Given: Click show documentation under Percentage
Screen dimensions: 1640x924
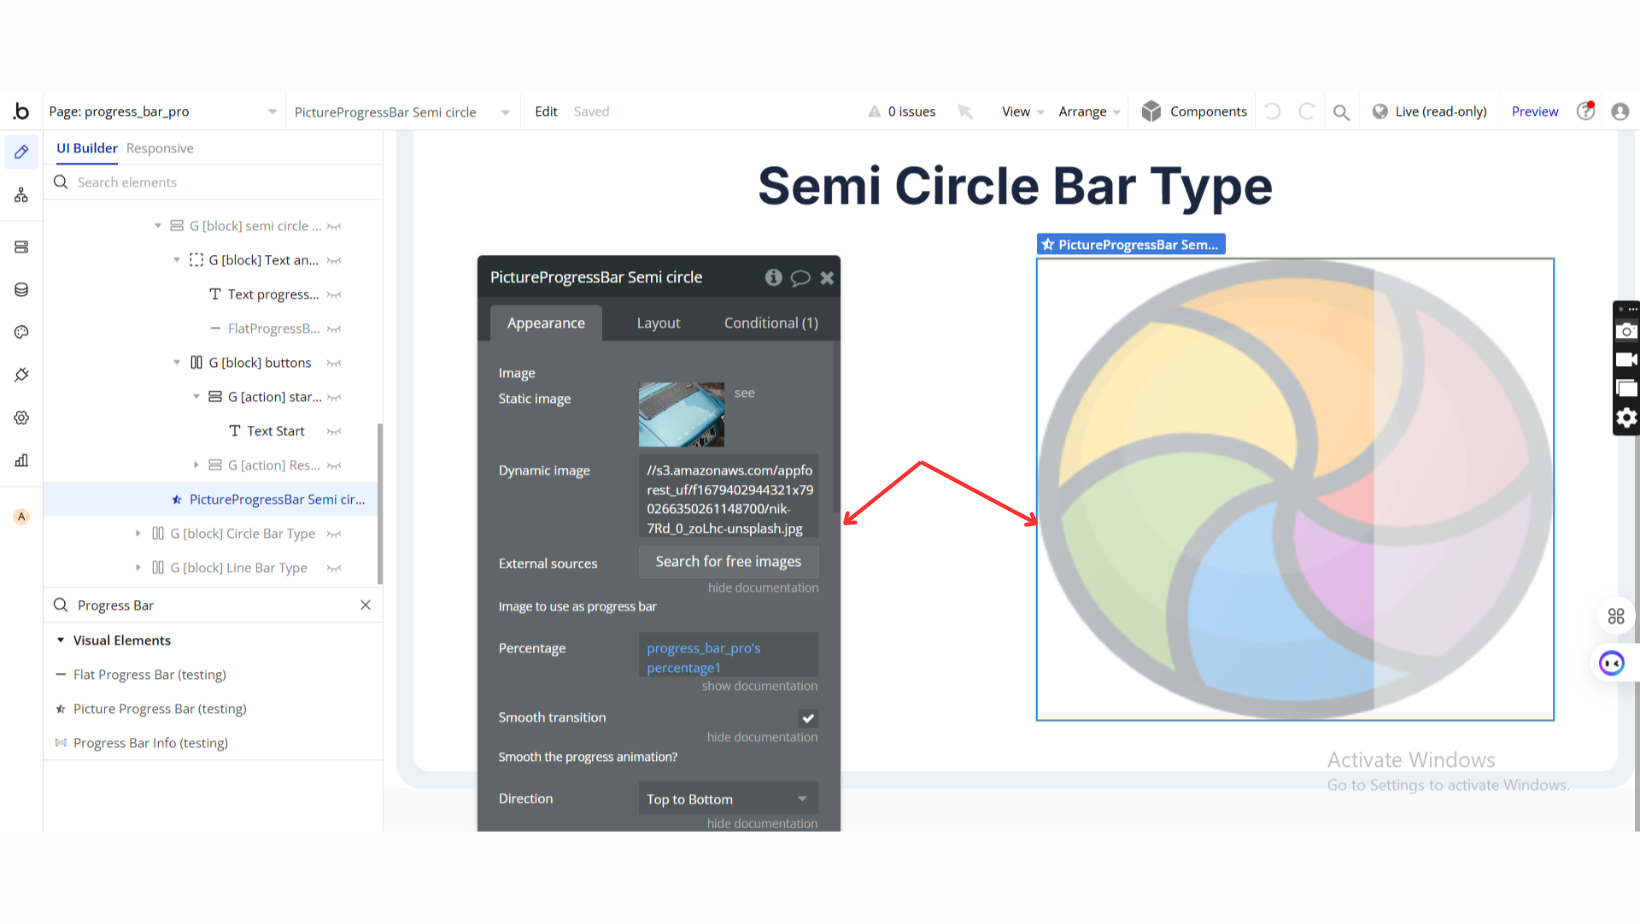Looking at the screenshot, I should [759, 686].
